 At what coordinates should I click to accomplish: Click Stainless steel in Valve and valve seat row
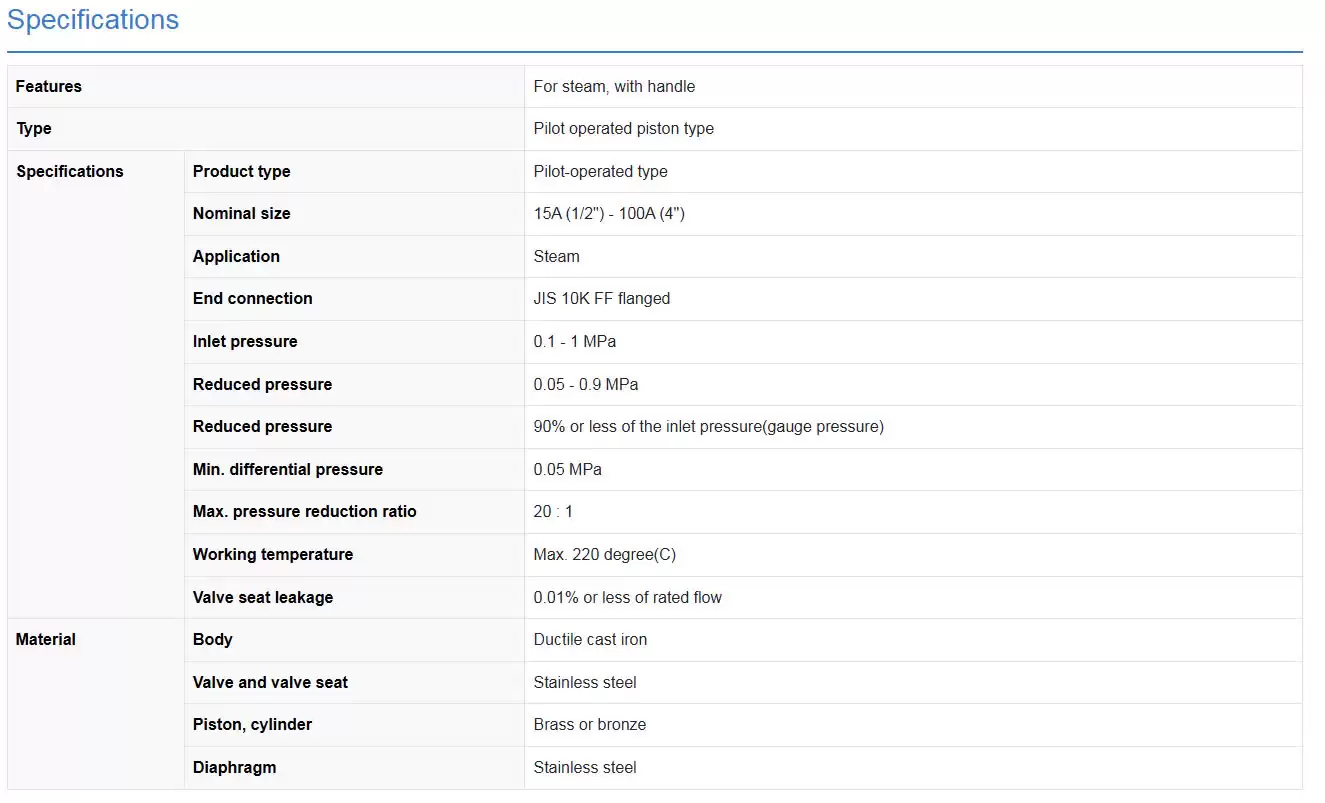point(585,683)
